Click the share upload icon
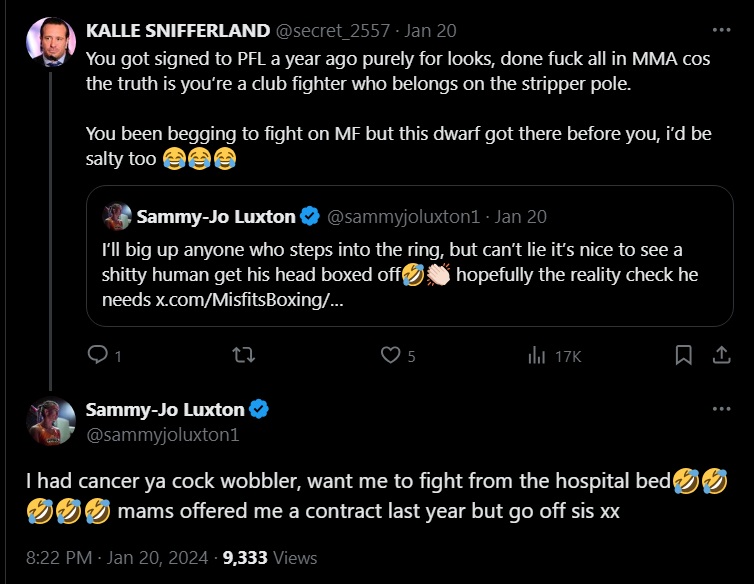 coord(720,355)
